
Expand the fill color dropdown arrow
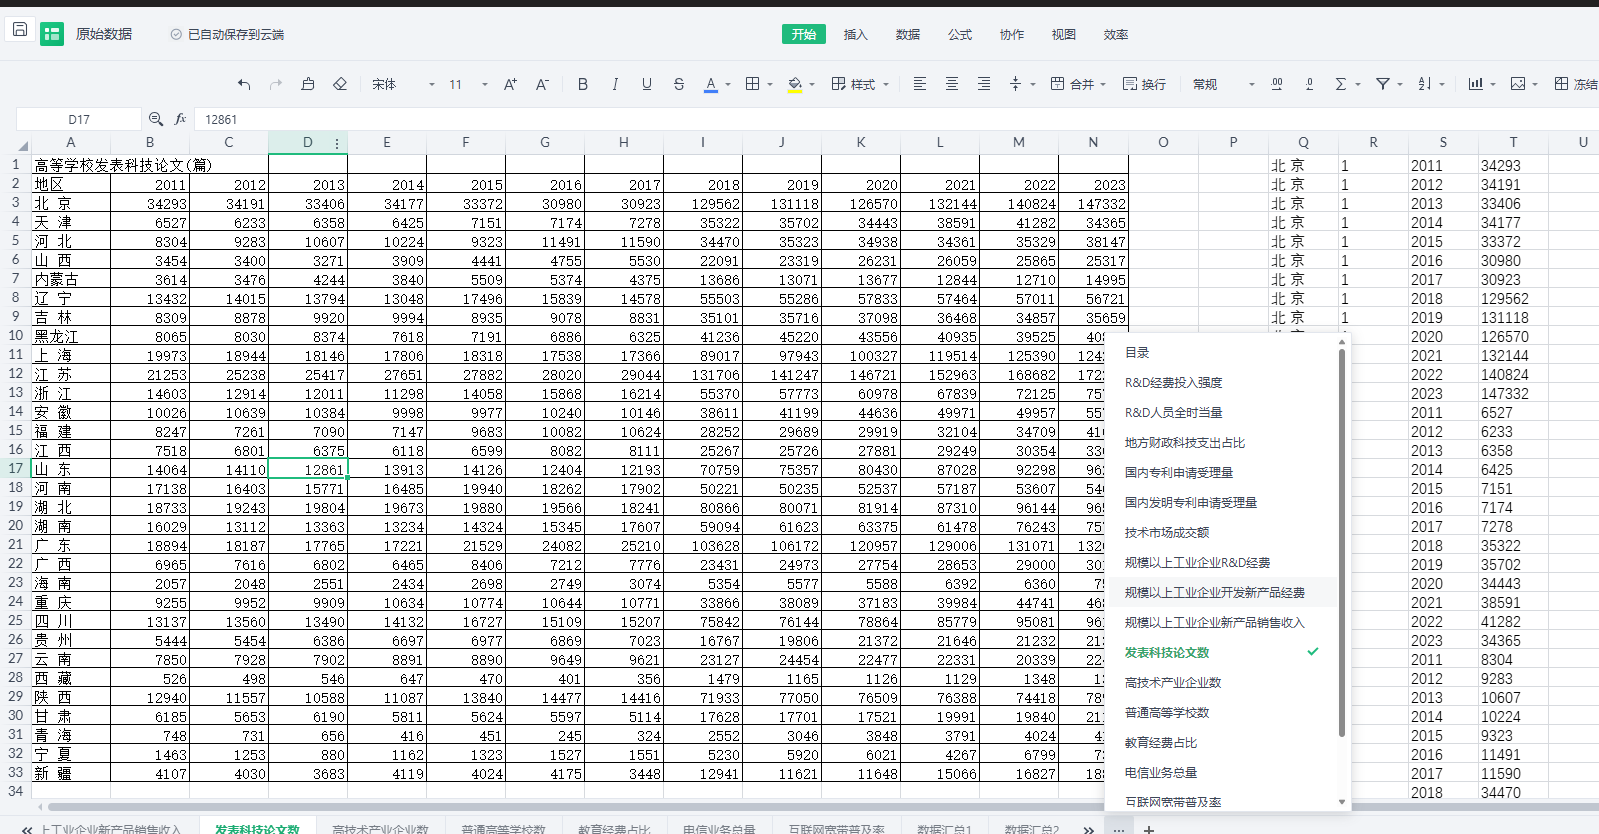click(812, 85)
